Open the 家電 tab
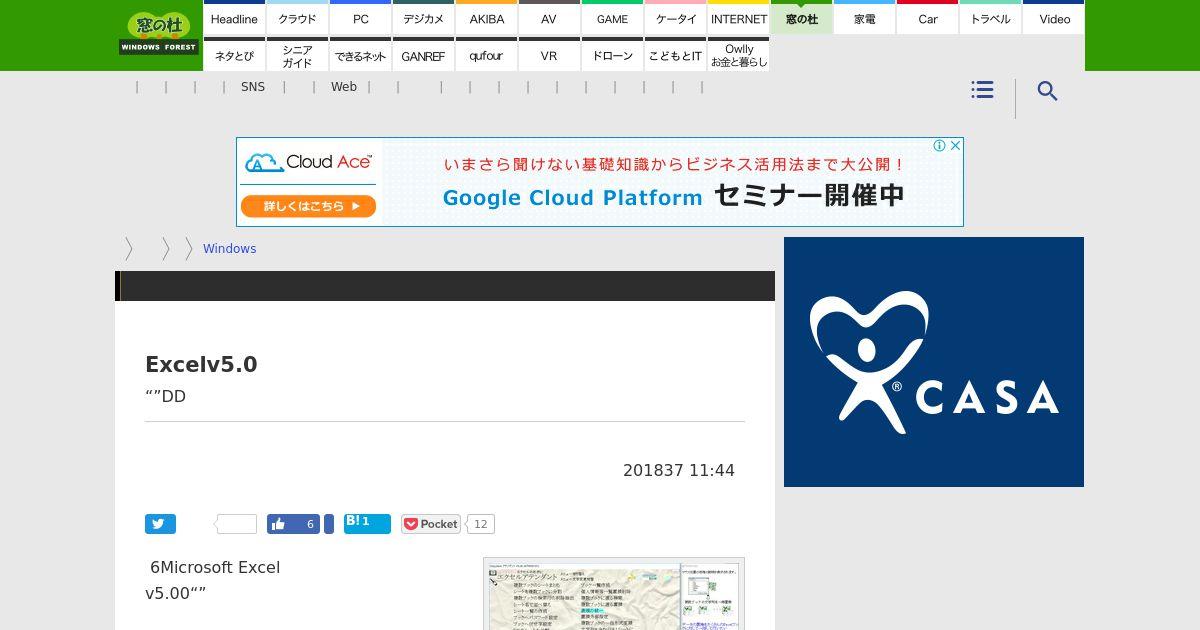This screenshot has width=1200, height=630. click(x=864, y=18)
